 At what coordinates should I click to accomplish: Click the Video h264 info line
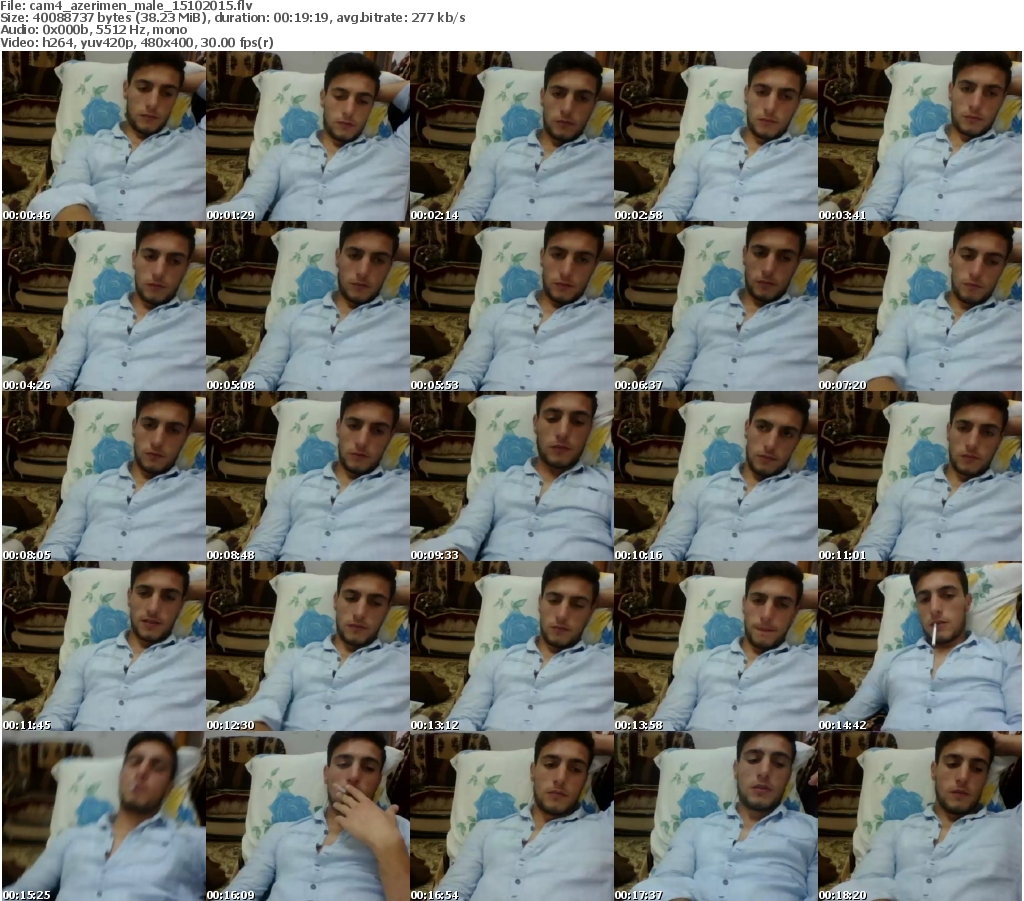tap(136, 42)
